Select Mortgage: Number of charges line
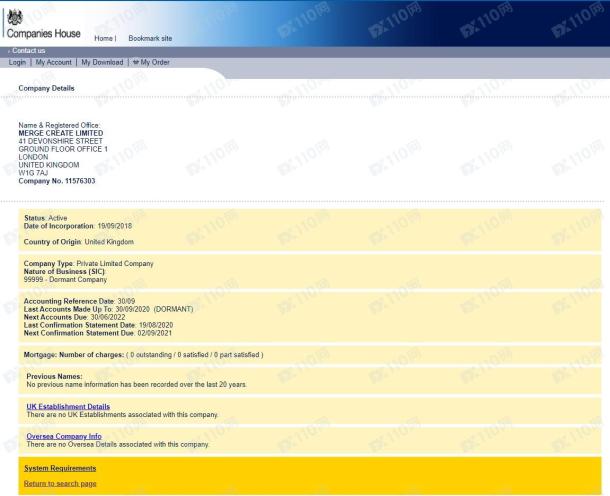The height and width of the screenshot is (496, 610). [x=144, y=355]
